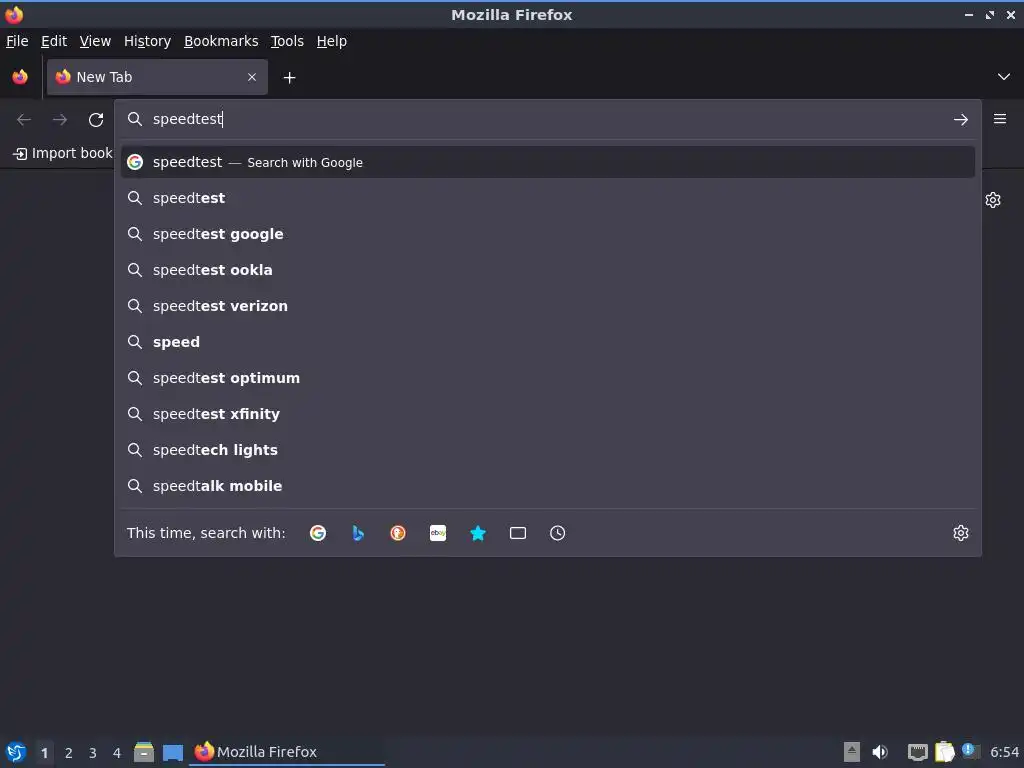Search this time with eBay icon
Screen dimensions: 1024x768
(x=438, y=533)
